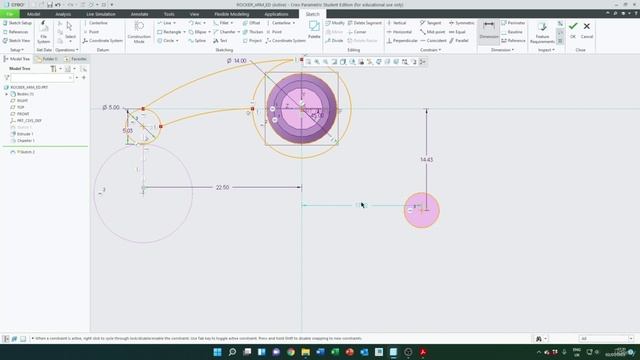Select Sketch 2 in model tree
Viewport: 640px width, 360px height.
[x=23, y=152]
